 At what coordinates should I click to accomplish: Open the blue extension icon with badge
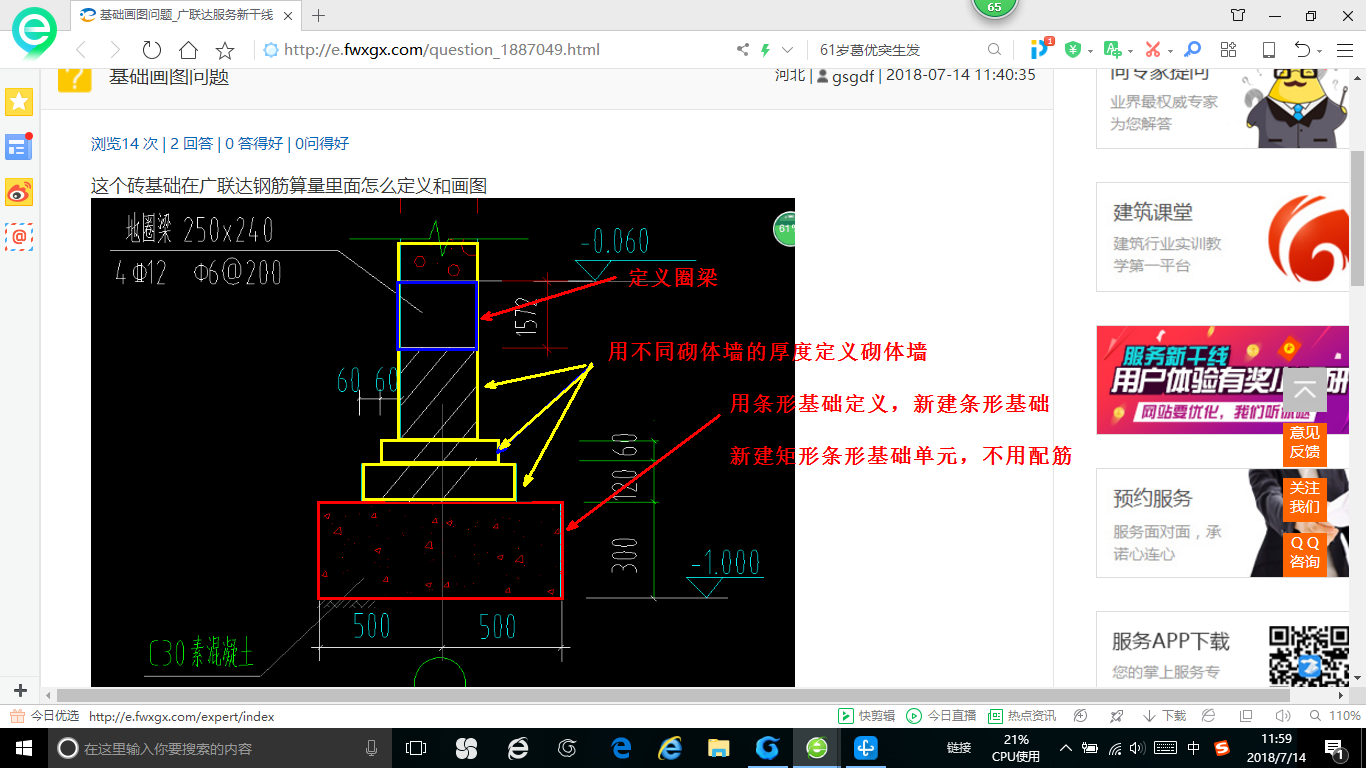1040,48
